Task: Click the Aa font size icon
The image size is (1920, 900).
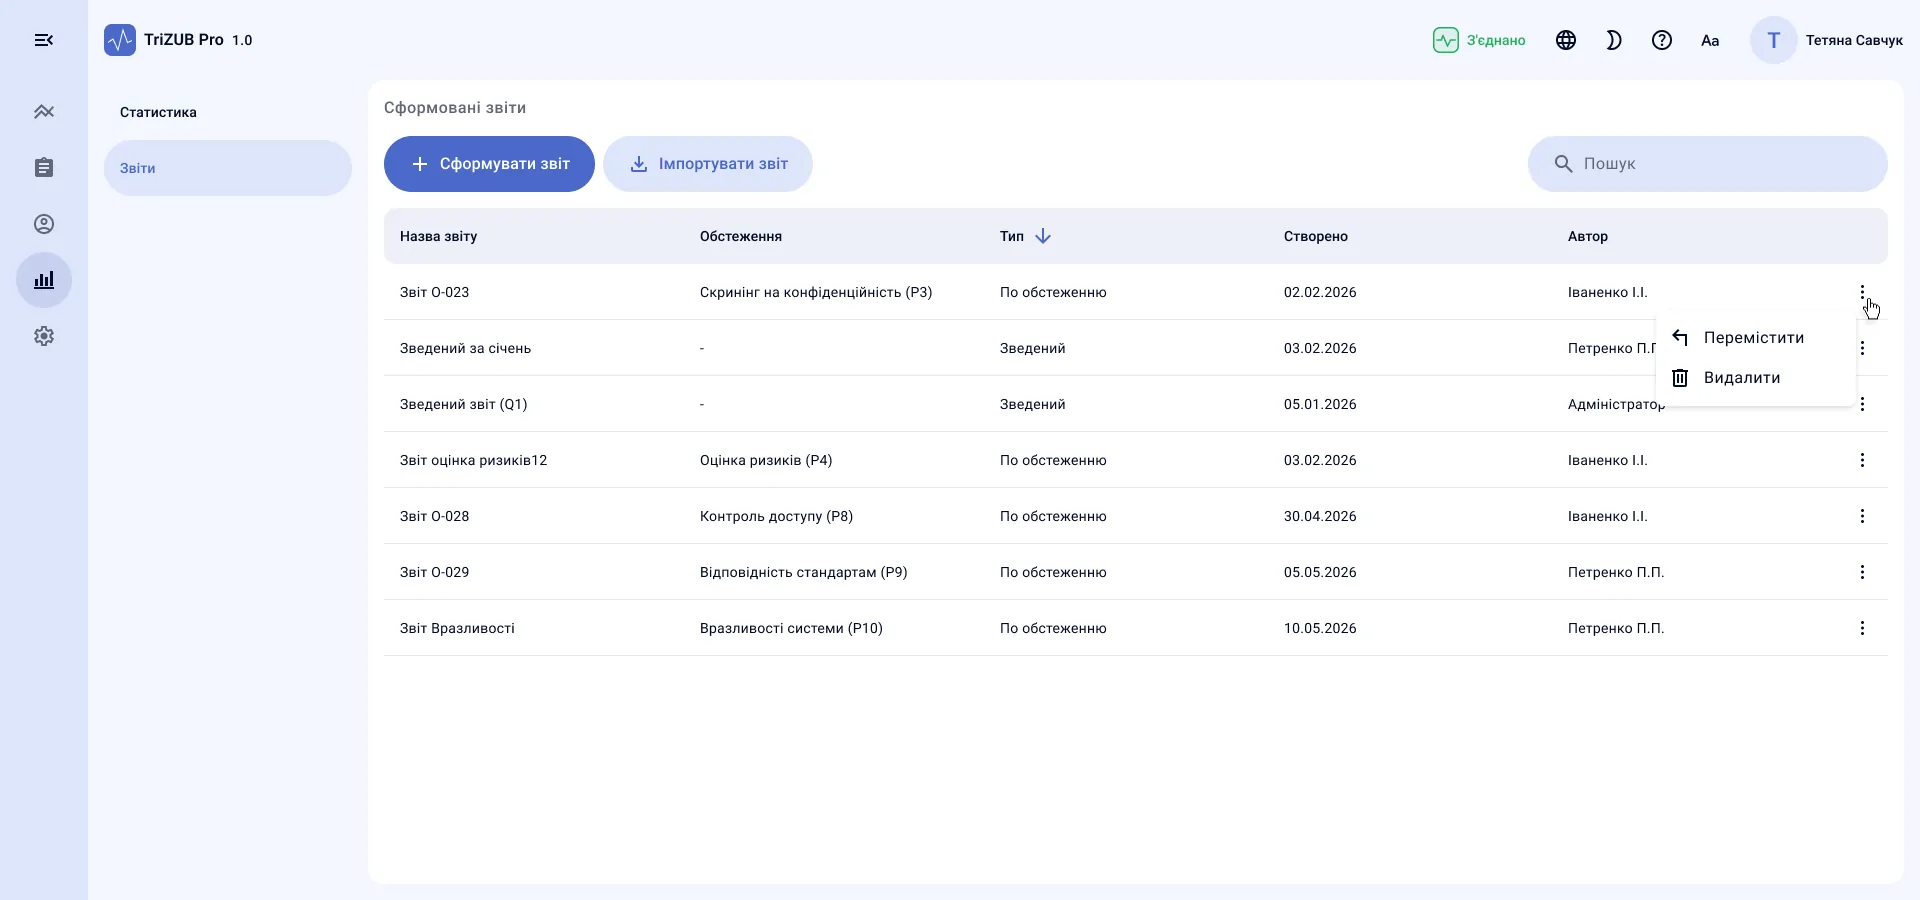Action: pos(1710,40)
